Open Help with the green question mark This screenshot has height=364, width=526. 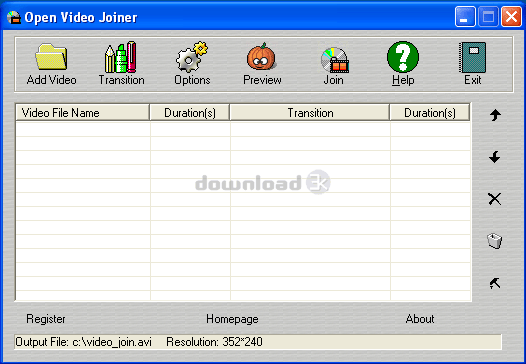403,57
